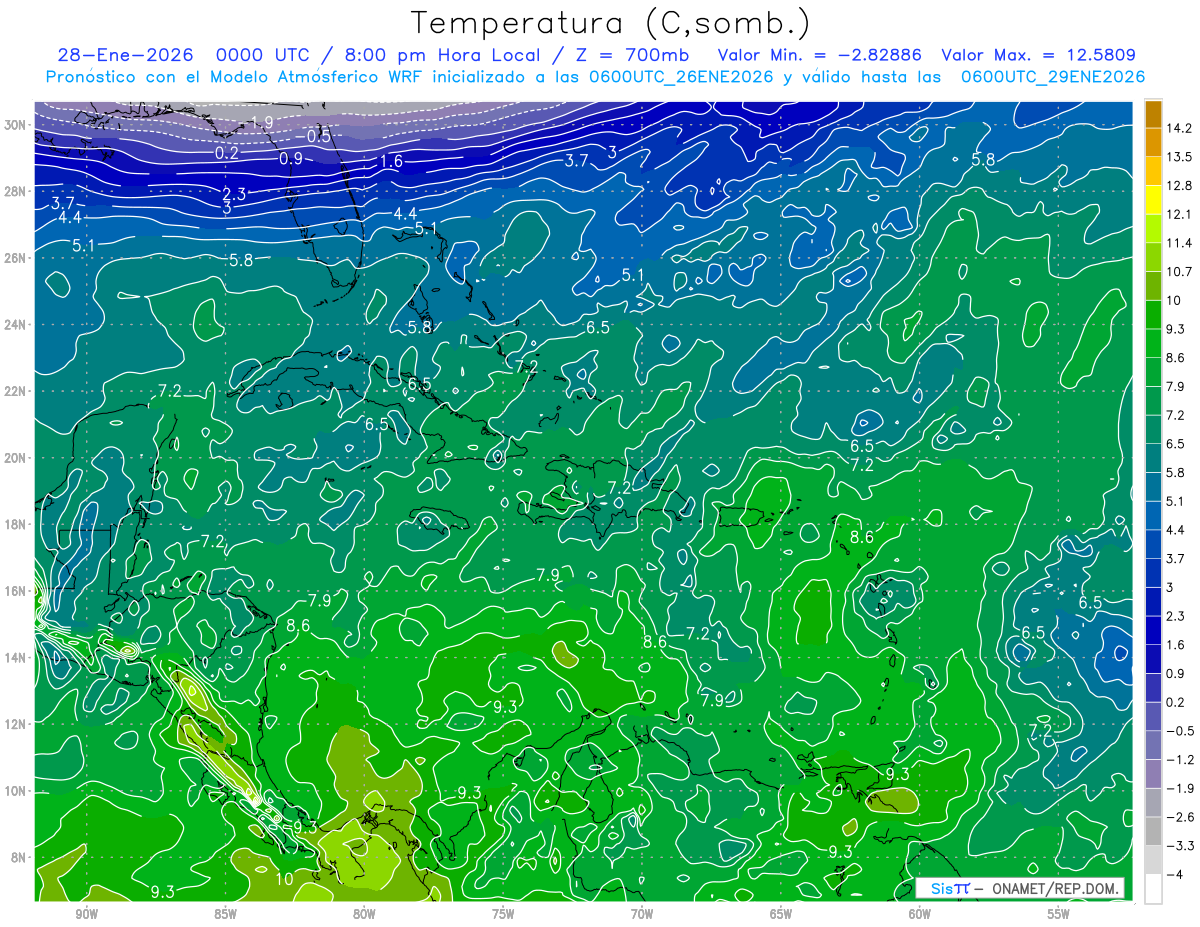Click the '16N' latitude axis label
This screenshot has height=927, width=1200.
tap(17, 591)
